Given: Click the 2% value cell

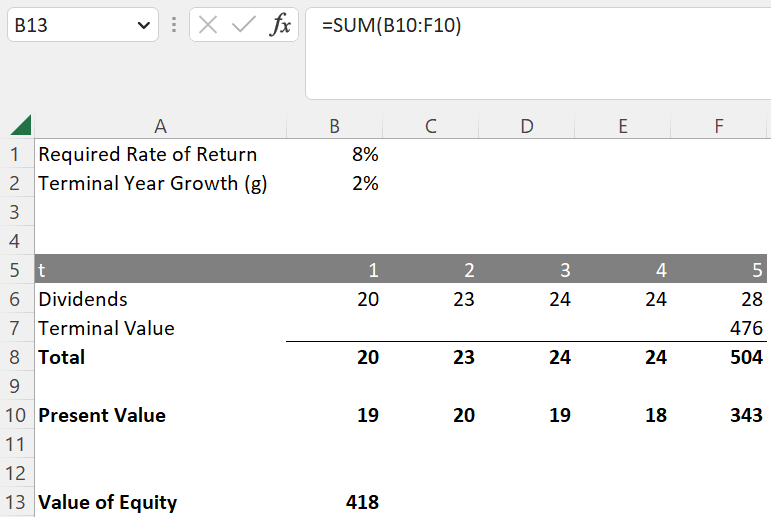Looking at the screenshot, I should pos(334,183).
